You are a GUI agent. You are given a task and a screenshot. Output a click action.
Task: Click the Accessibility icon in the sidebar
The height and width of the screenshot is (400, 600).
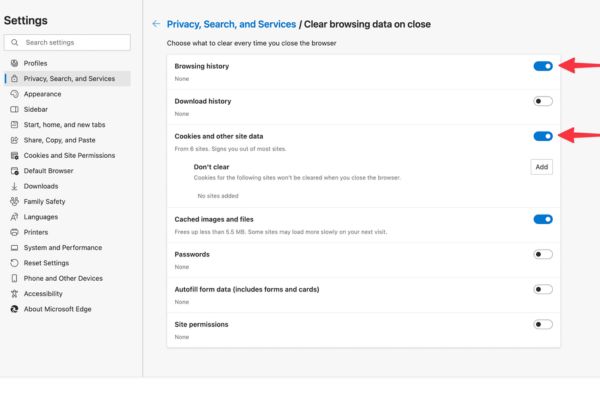14,294
